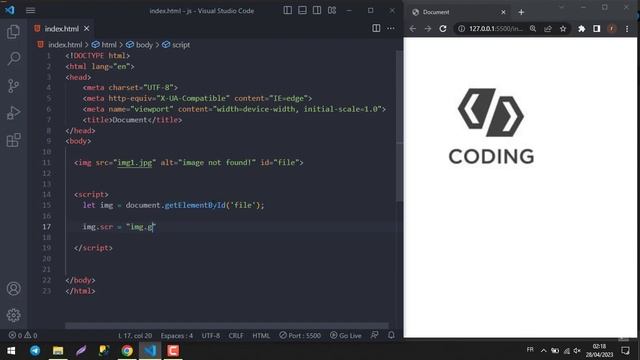Click the line and column status entry
Image resolution: width=640 pixels, height=360 pixels.
click(135, 336)
